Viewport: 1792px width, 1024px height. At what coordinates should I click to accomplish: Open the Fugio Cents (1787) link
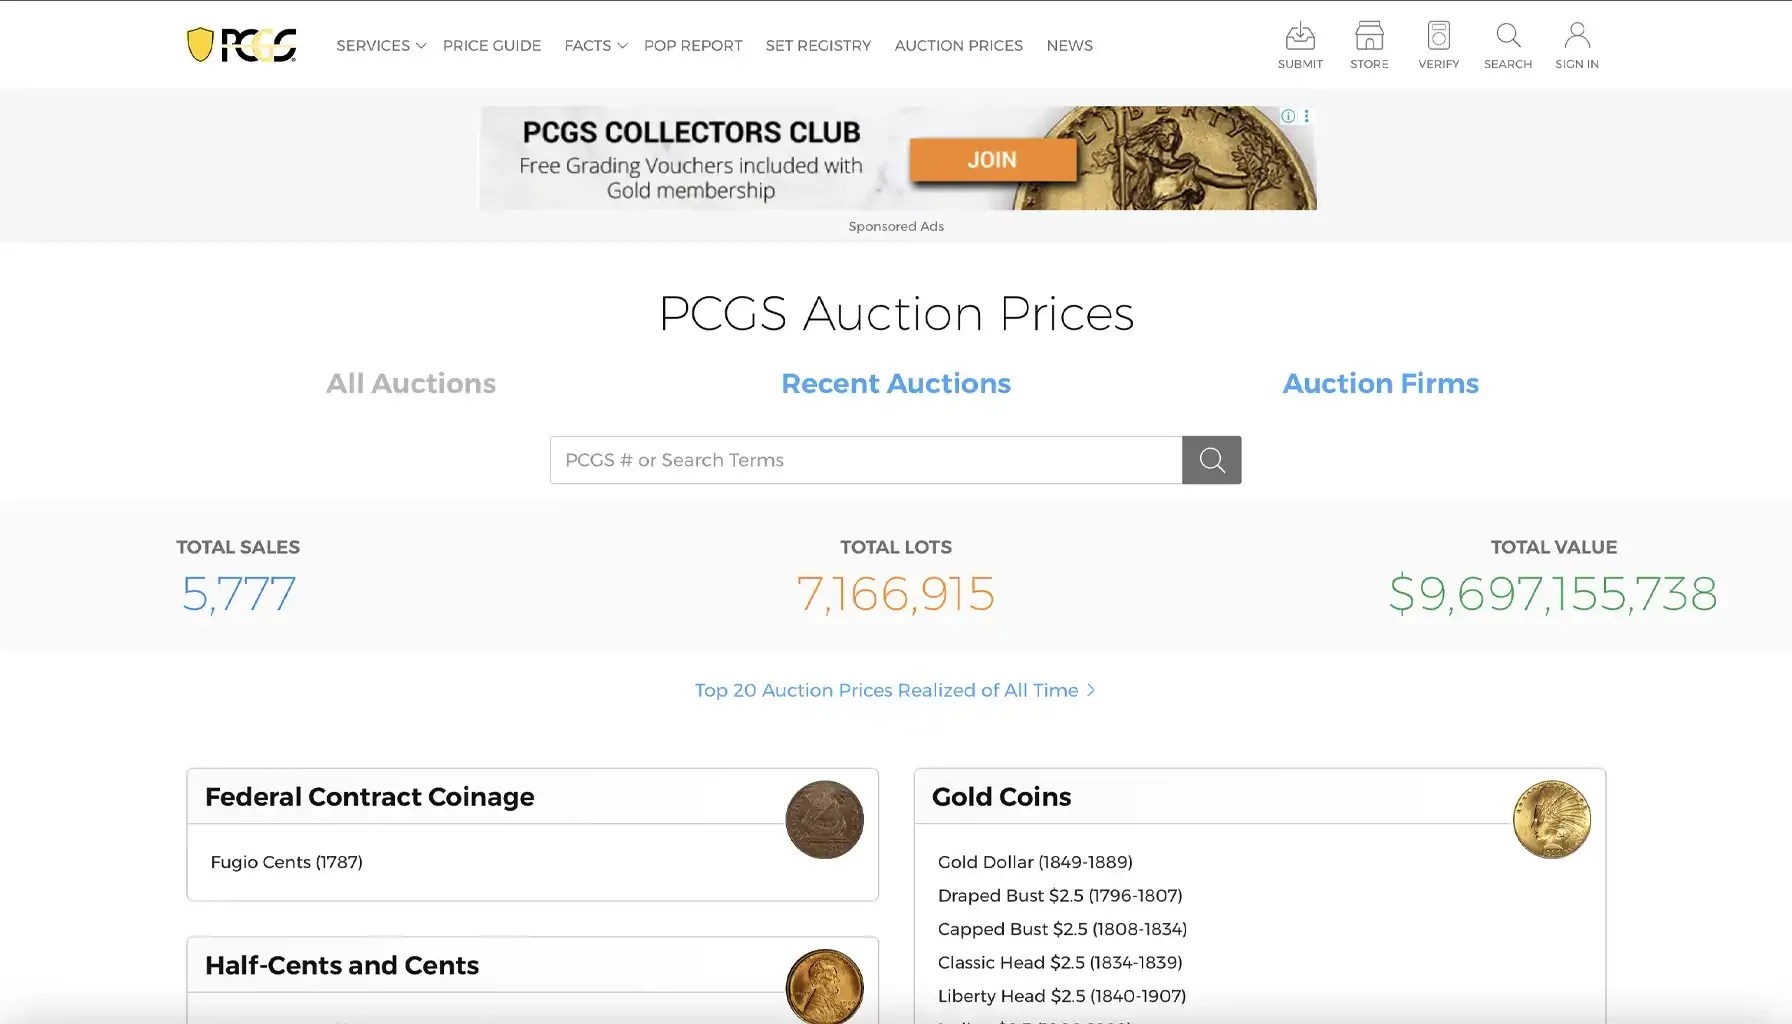click(x=286, y=862)
